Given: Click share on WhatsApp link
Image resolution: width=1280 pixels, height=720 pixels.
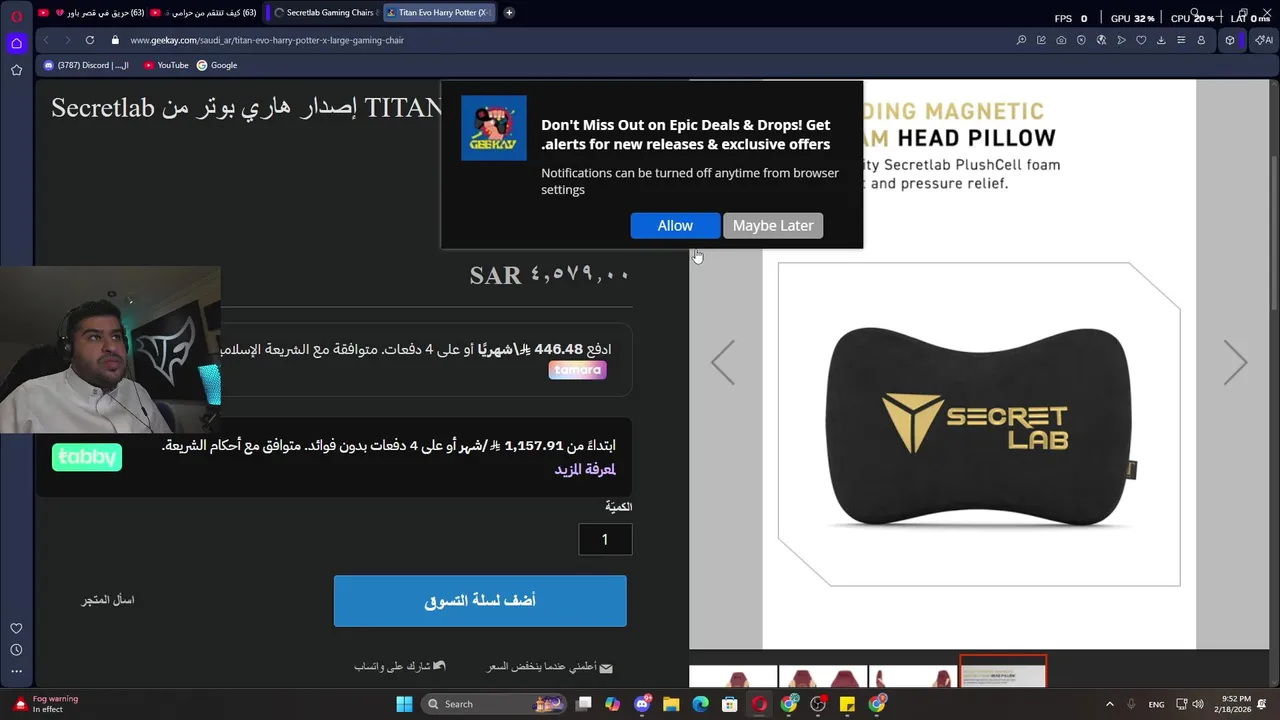Looking at the screenshot, I should pyautogui.click(x=400, y=667).
